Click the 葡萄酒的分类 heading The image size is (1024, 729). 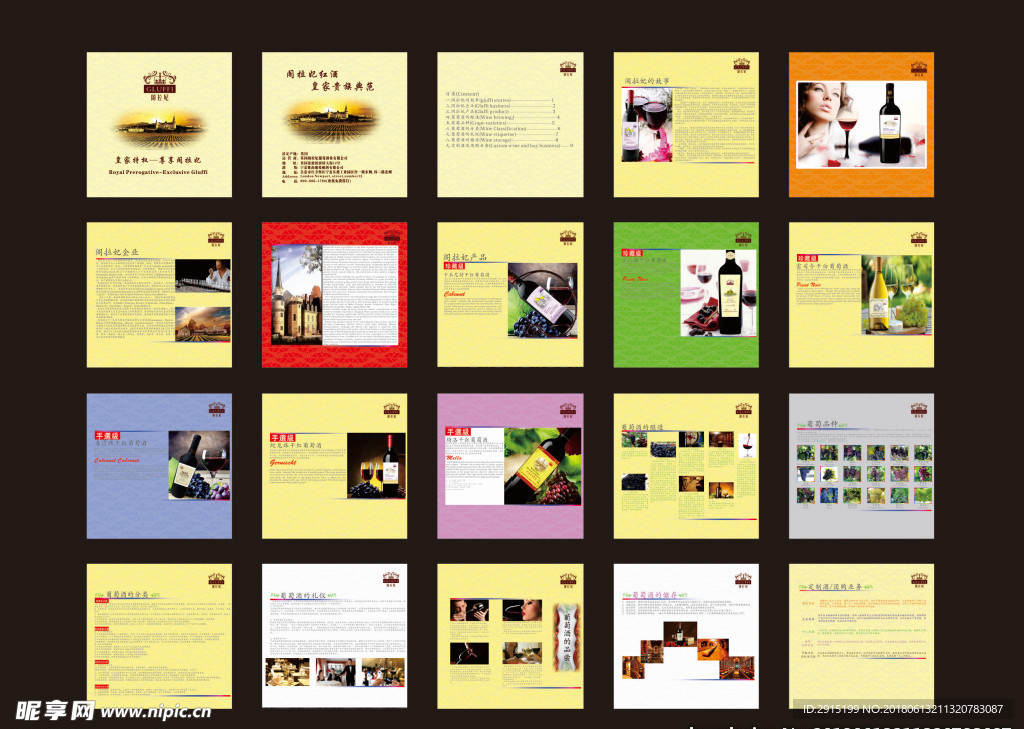(x=127, y=594)
